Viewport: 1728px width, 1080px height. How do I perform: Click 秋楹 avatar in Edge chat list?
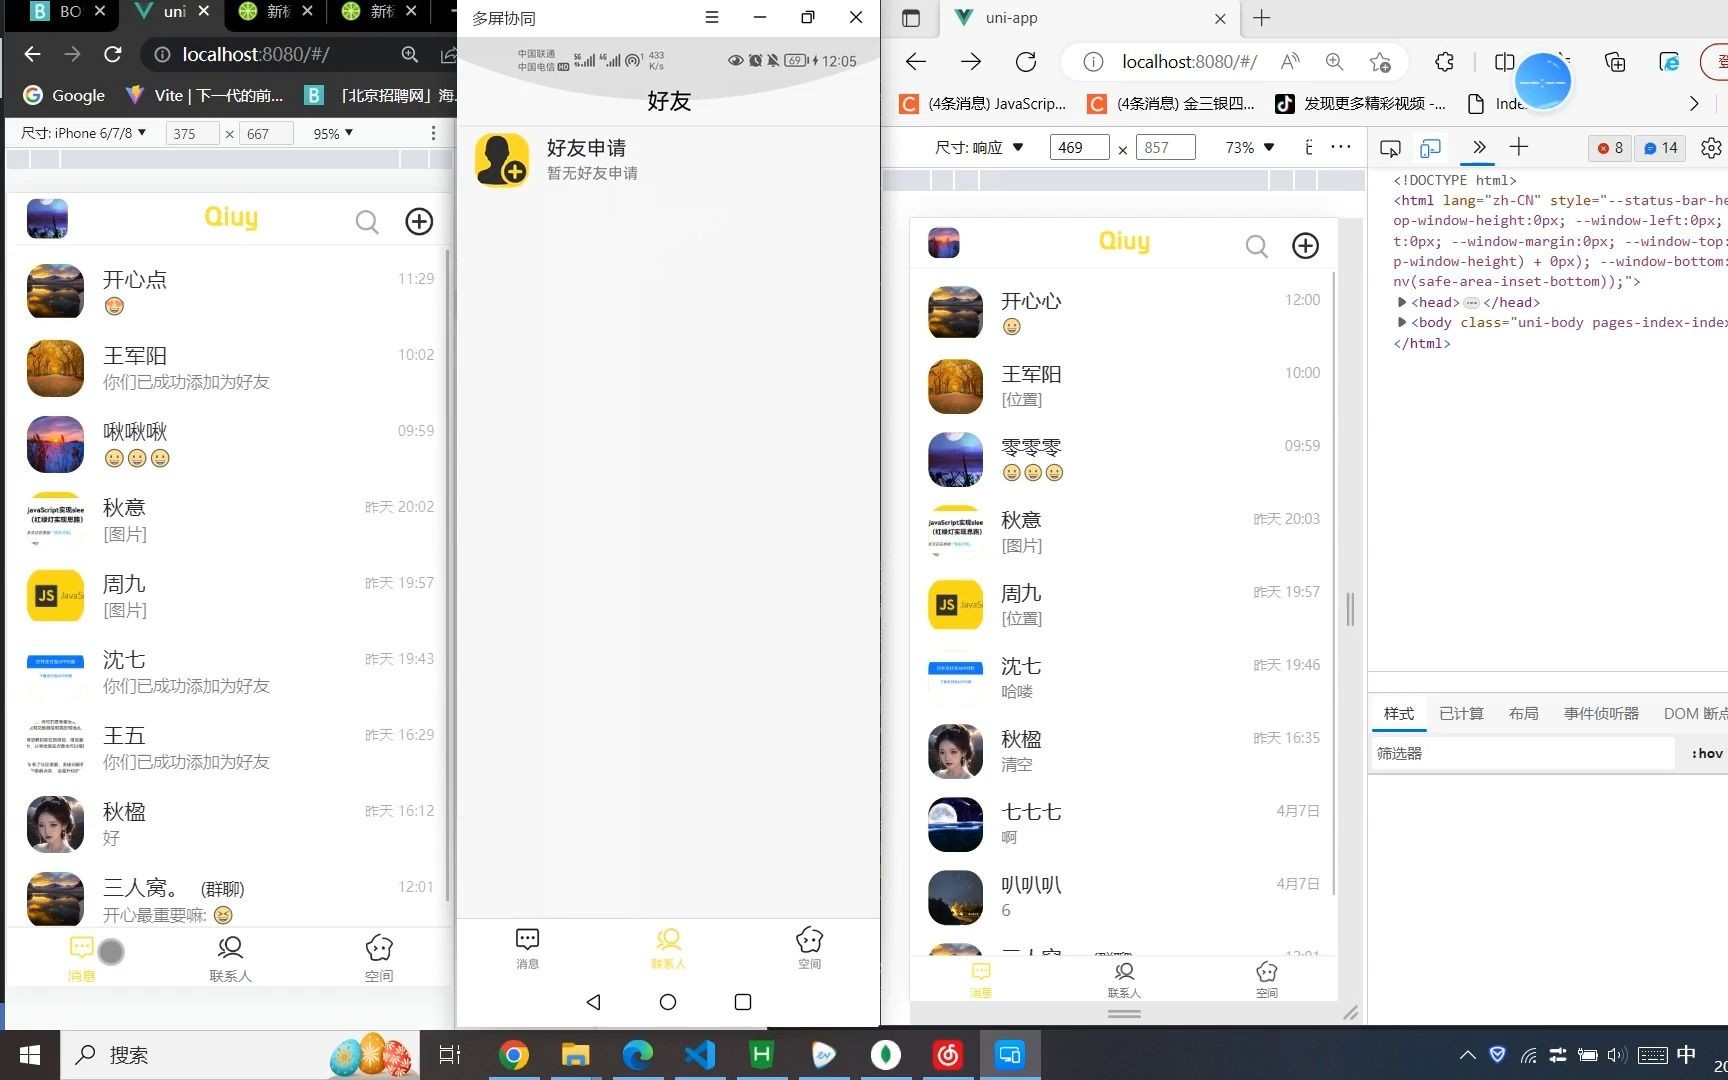[955, 751]
